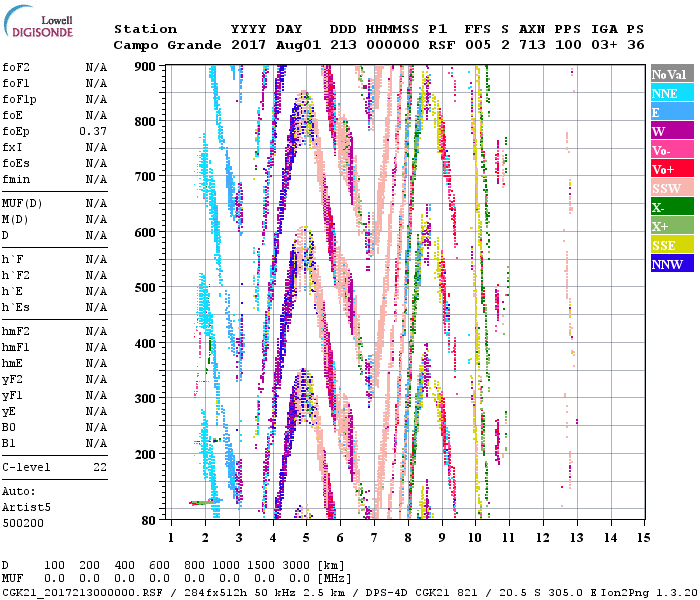
Task: Click the NNE legend color box
Action: (x=669, y=93)
